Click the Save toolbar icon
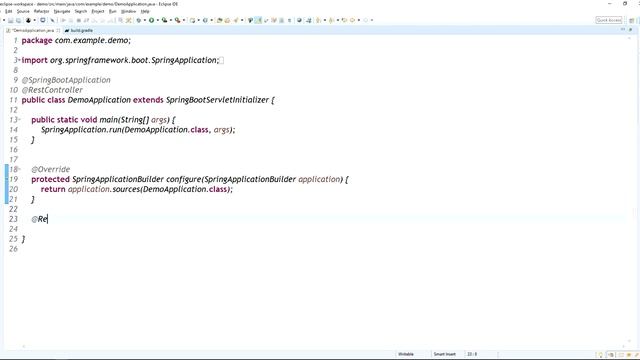640x360 pixels. (11, 20)
